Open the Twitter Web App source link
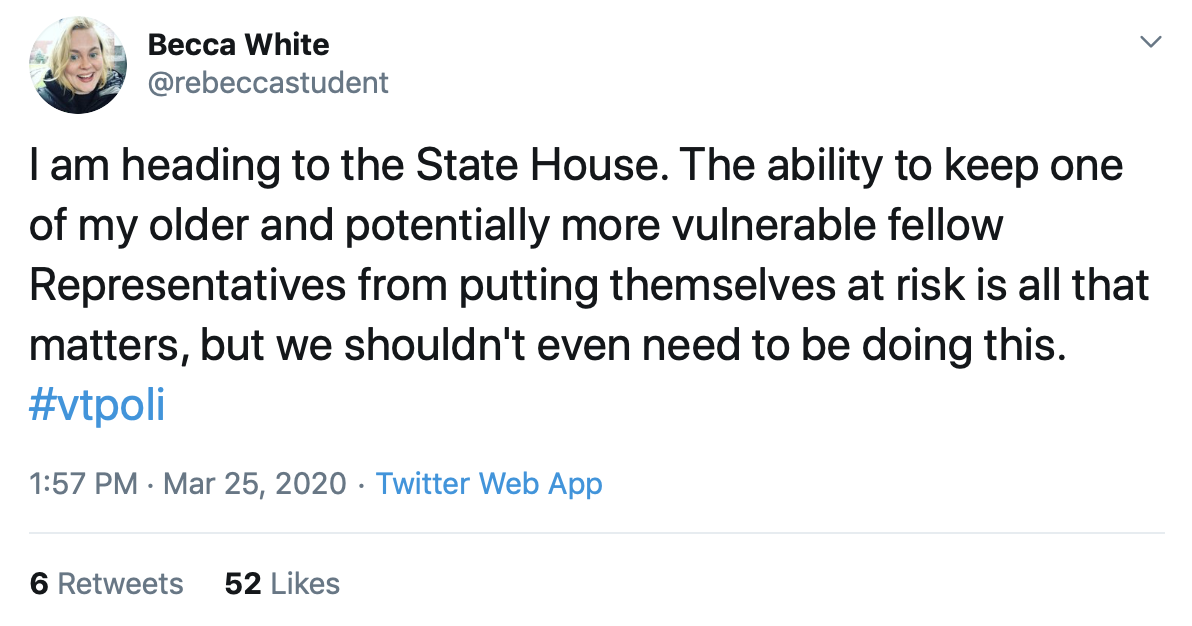Viewport: 1192px width, 626px height. point(489,484)
